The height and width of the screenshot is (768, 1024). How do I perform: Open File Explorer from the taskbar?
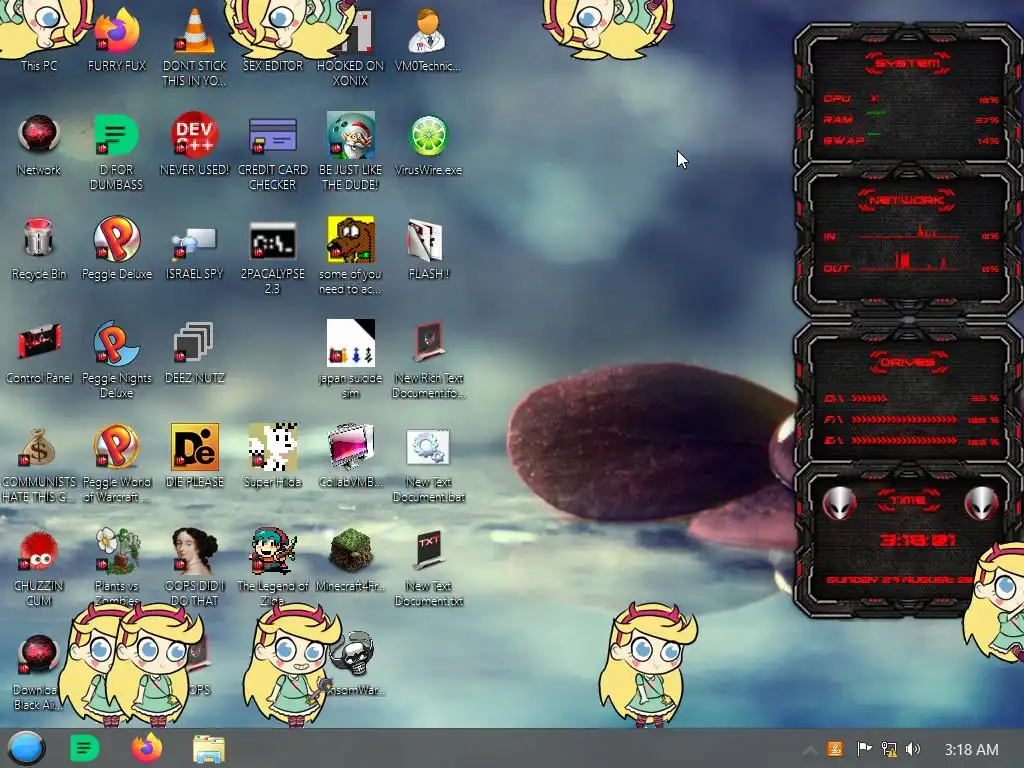pyautogui.click(x=209, y=749)
